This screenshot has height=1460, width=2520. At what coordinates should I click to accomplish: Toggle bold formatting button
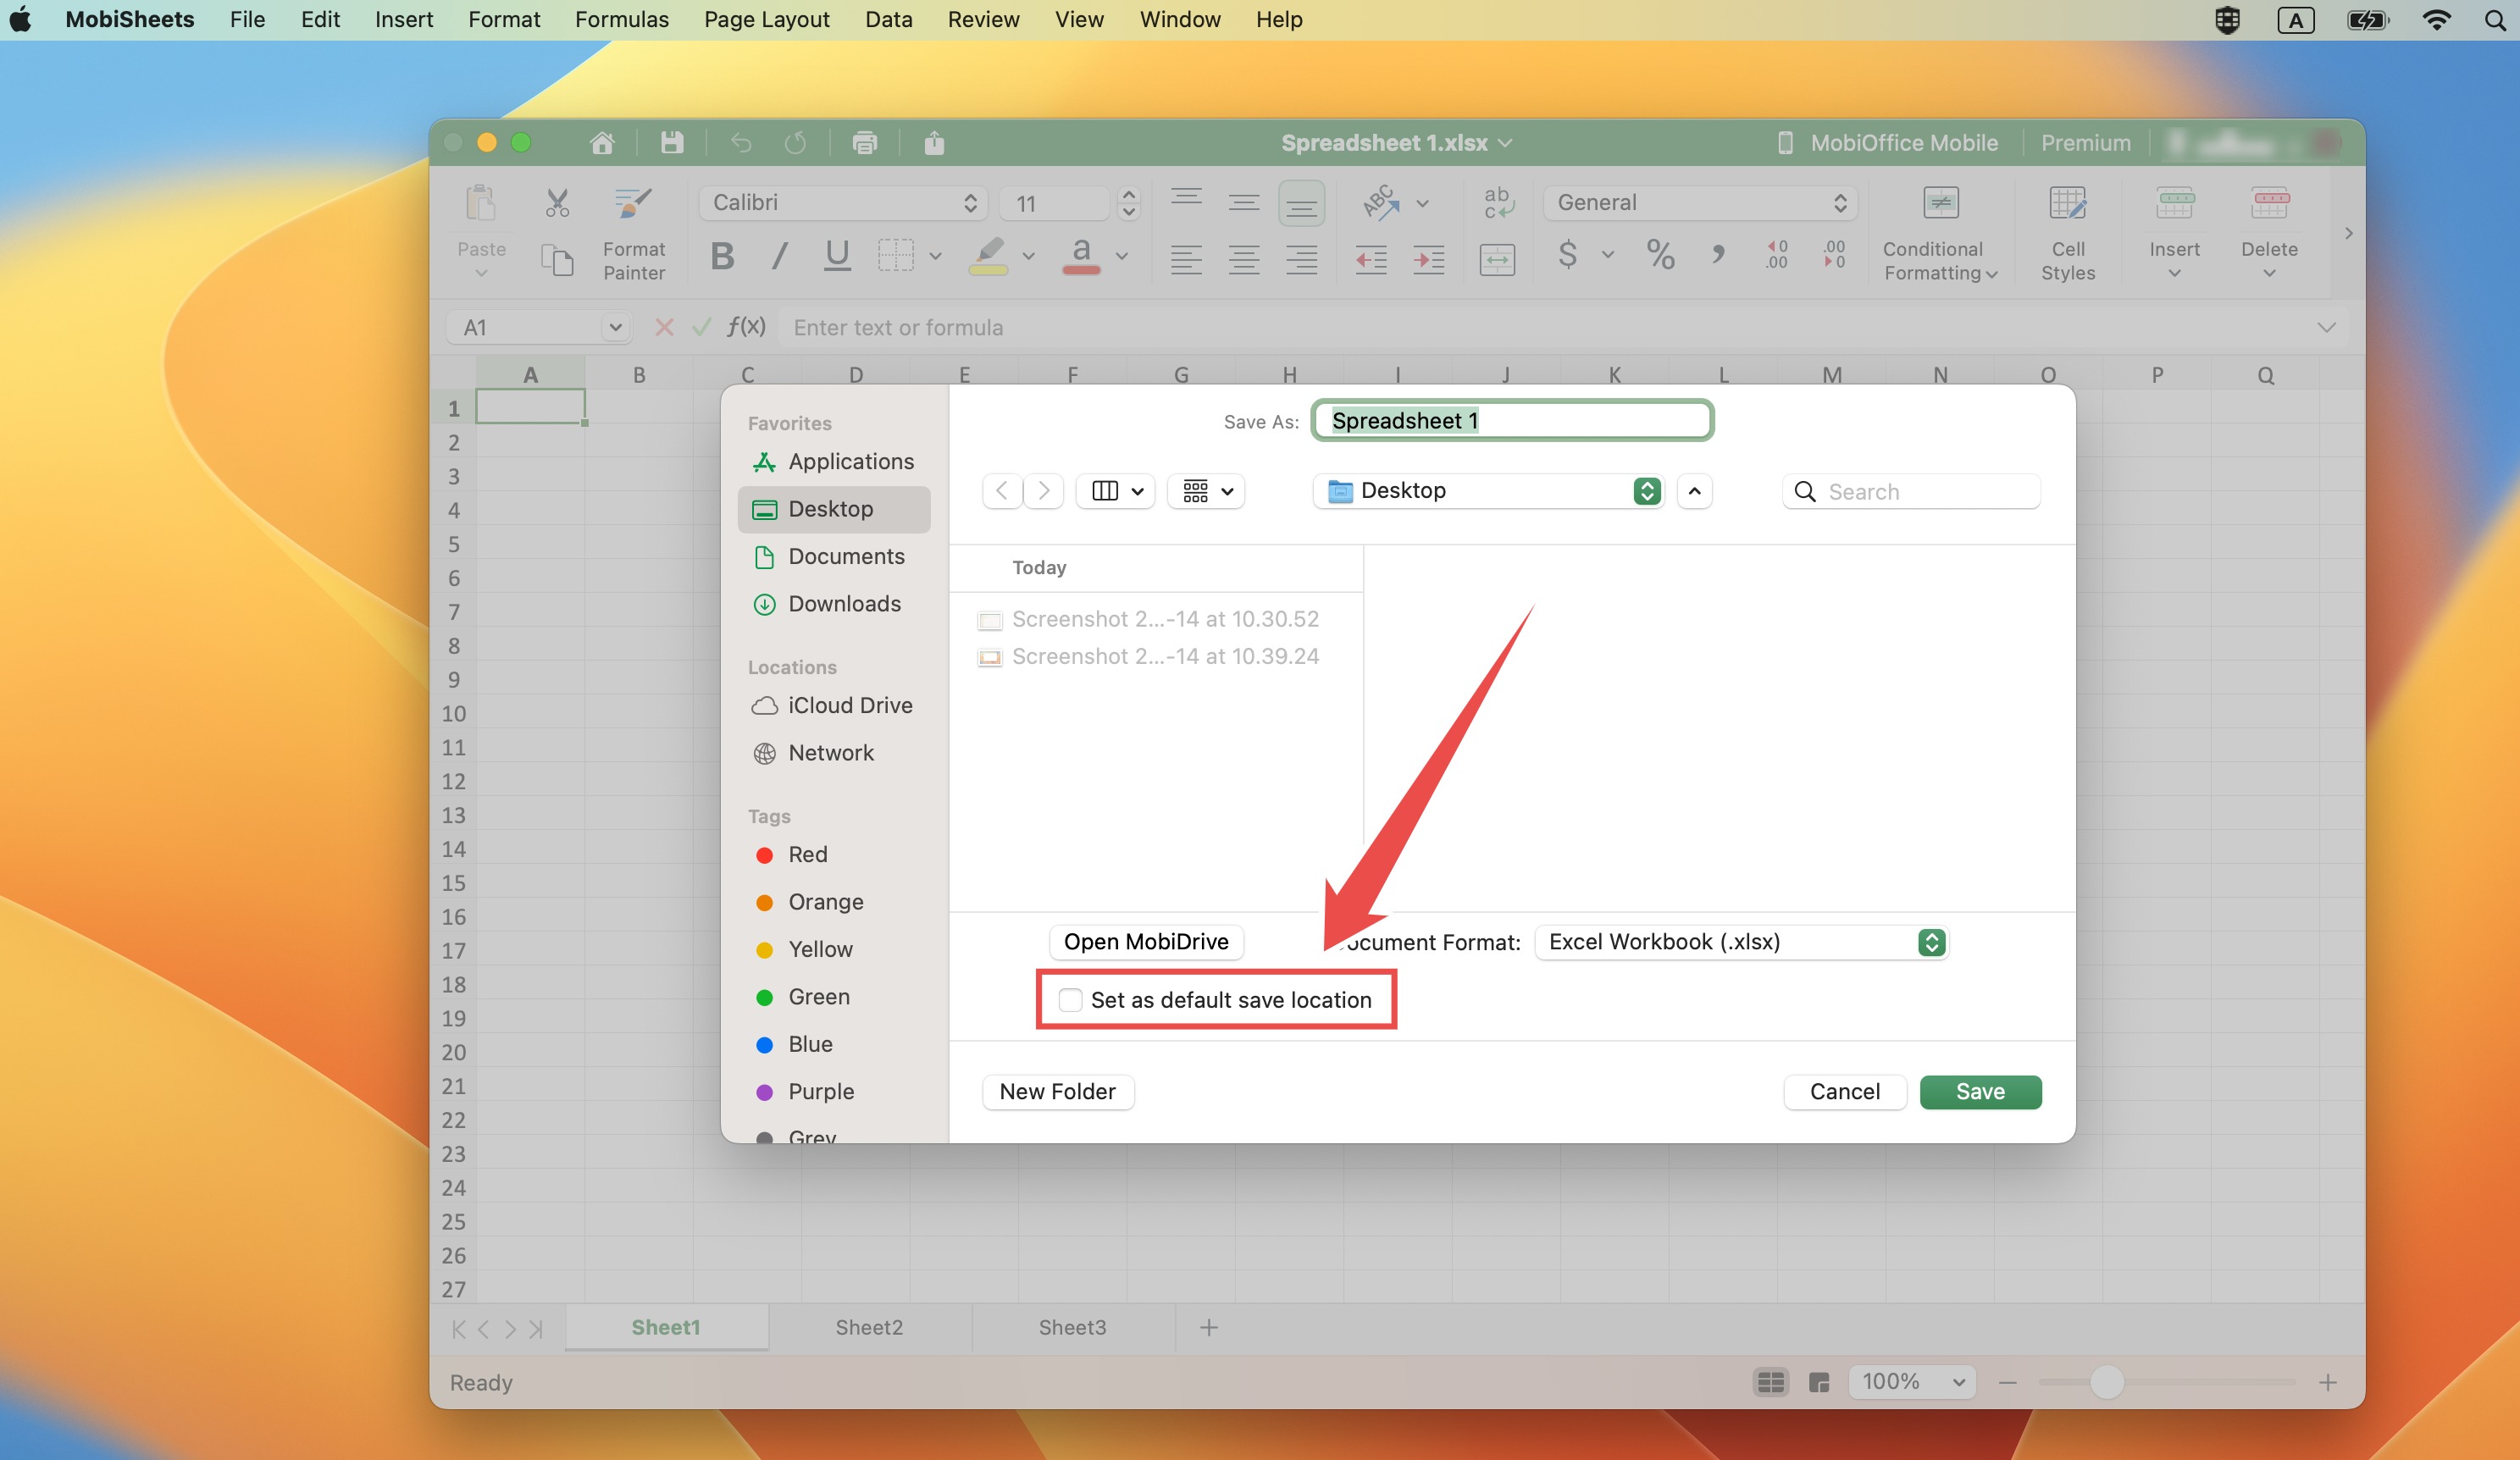tap(722, 256)
